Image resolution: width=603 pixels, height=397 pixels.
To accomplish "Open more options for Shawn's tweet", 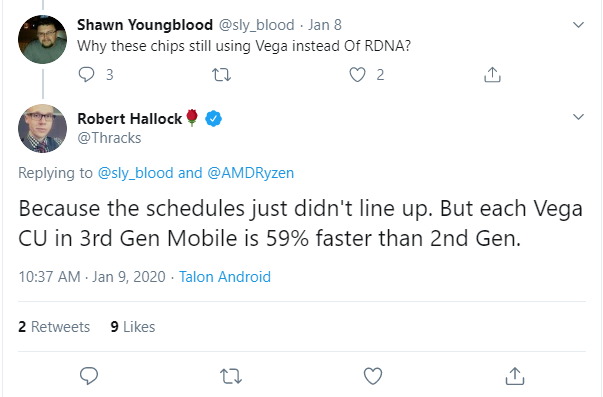I will 578,25.
